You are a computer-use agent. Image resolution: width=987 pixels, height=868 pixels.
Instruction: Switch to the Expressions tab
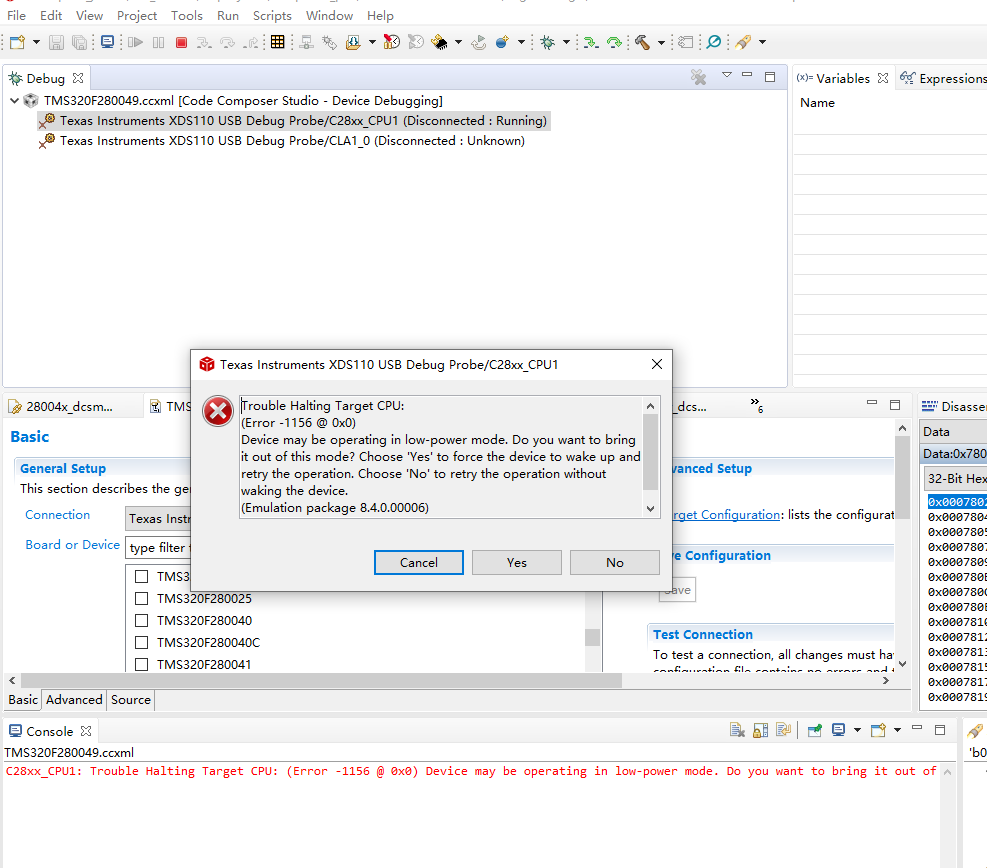pyautogui.click(x=944, y=78)
